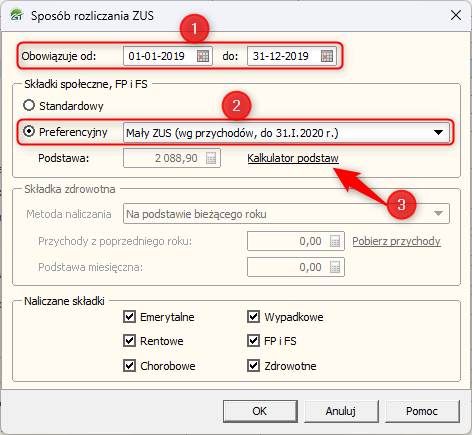472x435 pixels.
Task: Open calendar picker for 'do' end date
Action: 327,56
